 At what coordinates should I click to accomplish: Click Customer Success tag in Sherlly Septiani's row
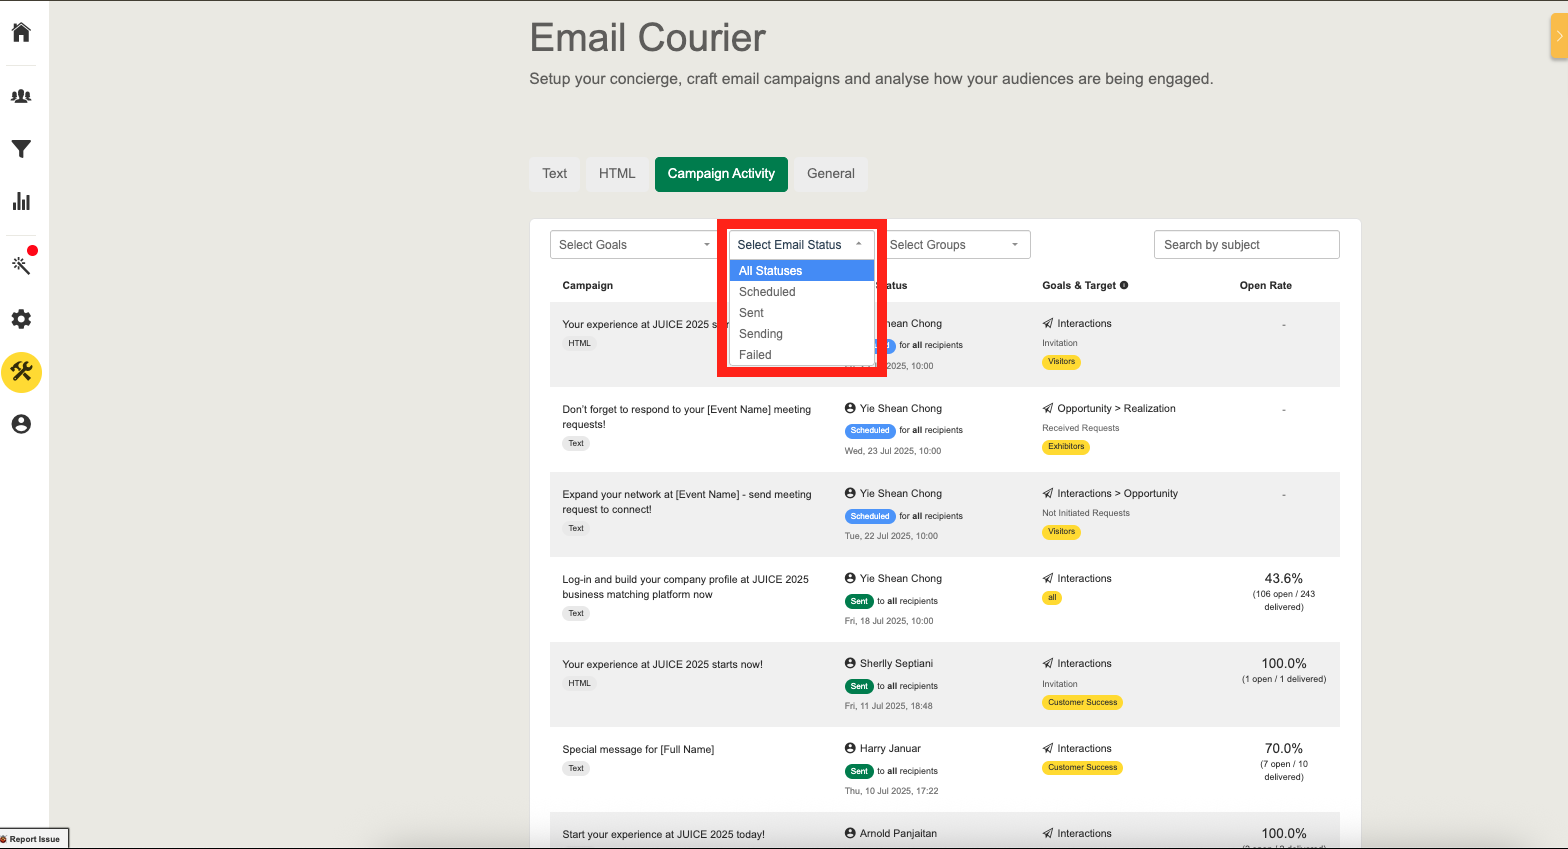1083,703
